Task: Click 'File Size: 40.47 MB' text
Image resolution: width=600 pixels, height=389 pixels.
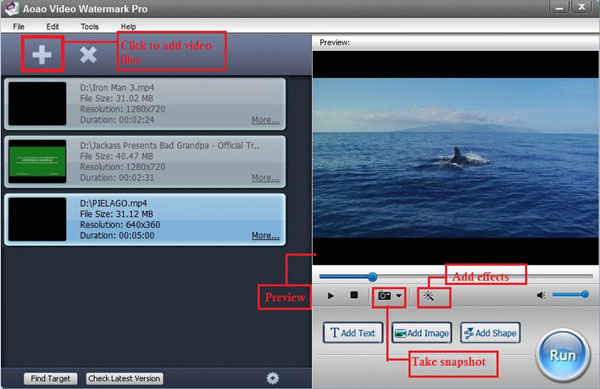Action: 116,156
